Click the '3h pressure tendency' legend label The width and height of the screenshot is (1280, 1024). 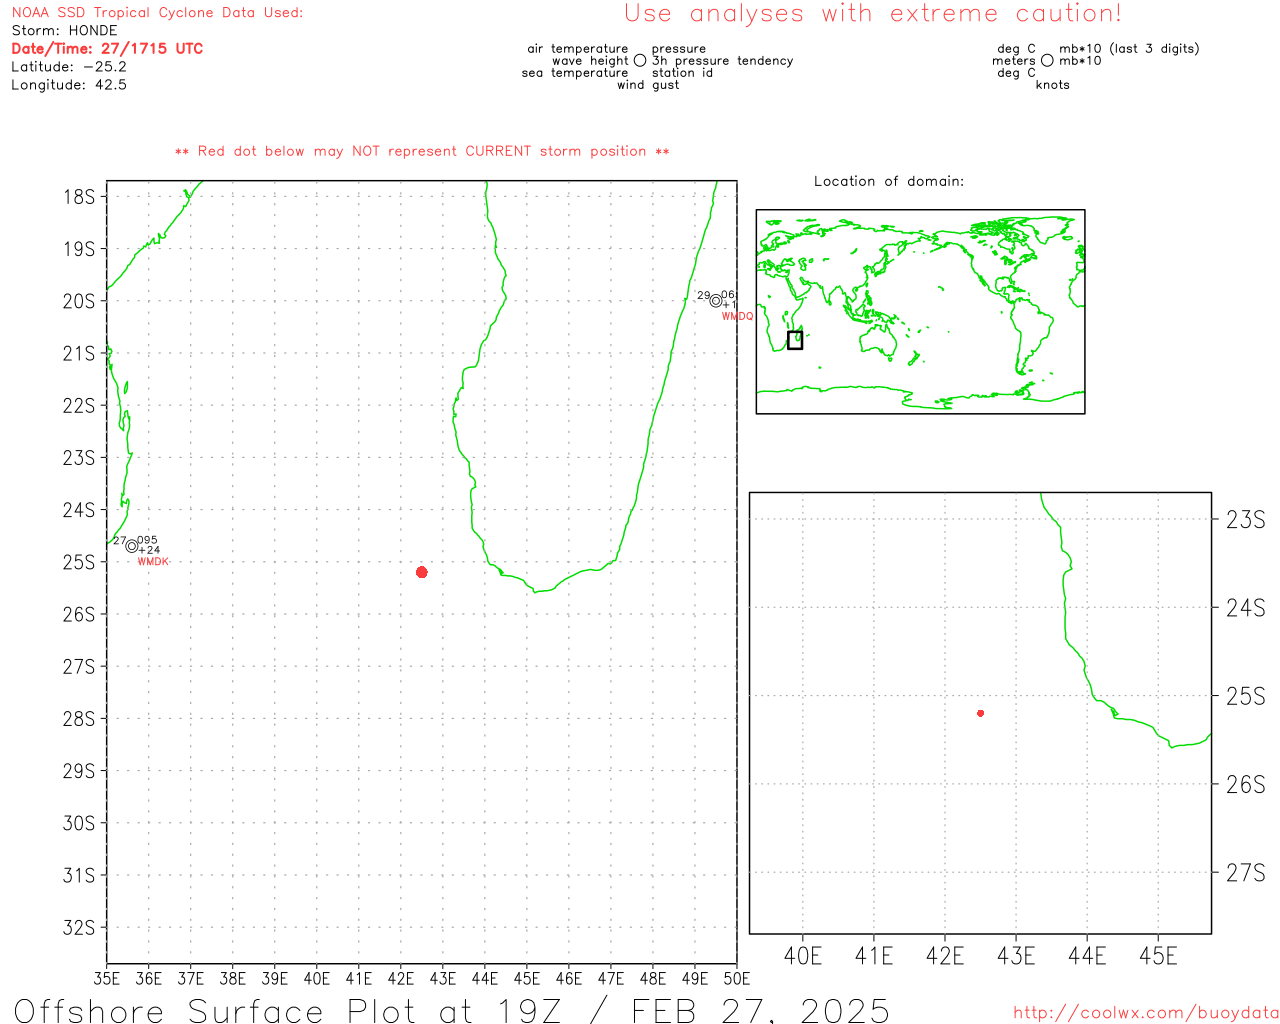click(x=722, y=61)
